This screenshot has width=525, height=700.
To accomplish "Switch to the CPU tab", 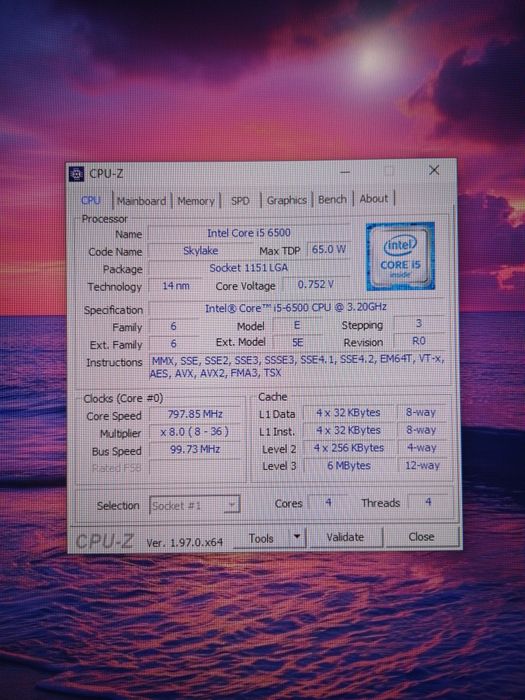I will point(91,200).
